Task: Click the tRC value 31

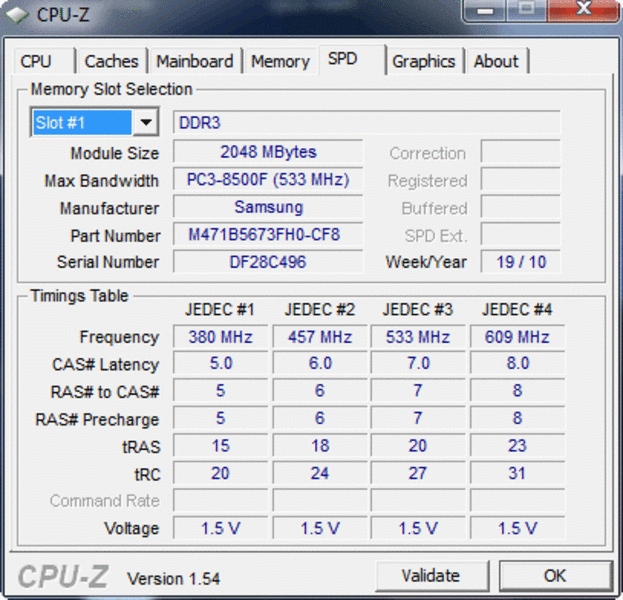Action: tap(517, 473)
